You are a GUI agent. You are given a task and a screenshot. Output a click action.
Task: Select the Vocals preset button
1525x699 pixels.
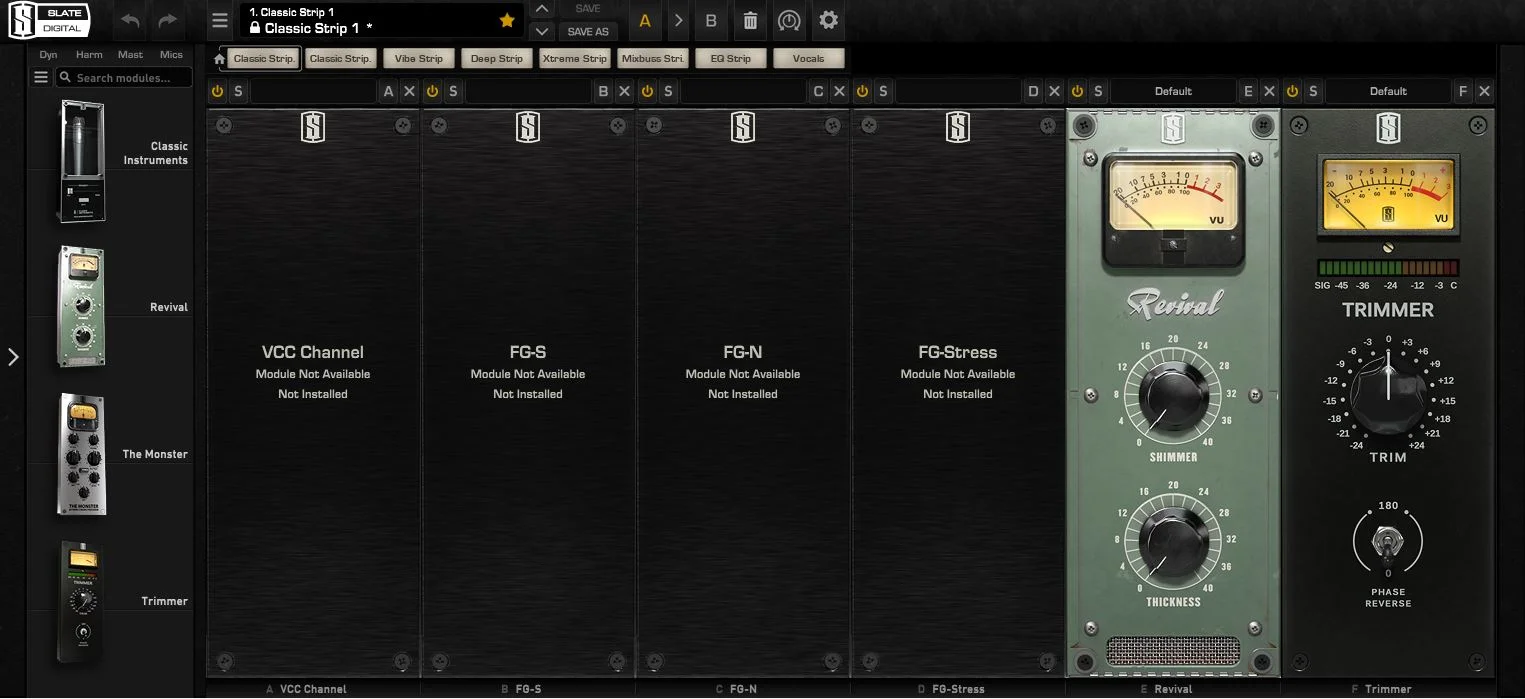[809, 59]
